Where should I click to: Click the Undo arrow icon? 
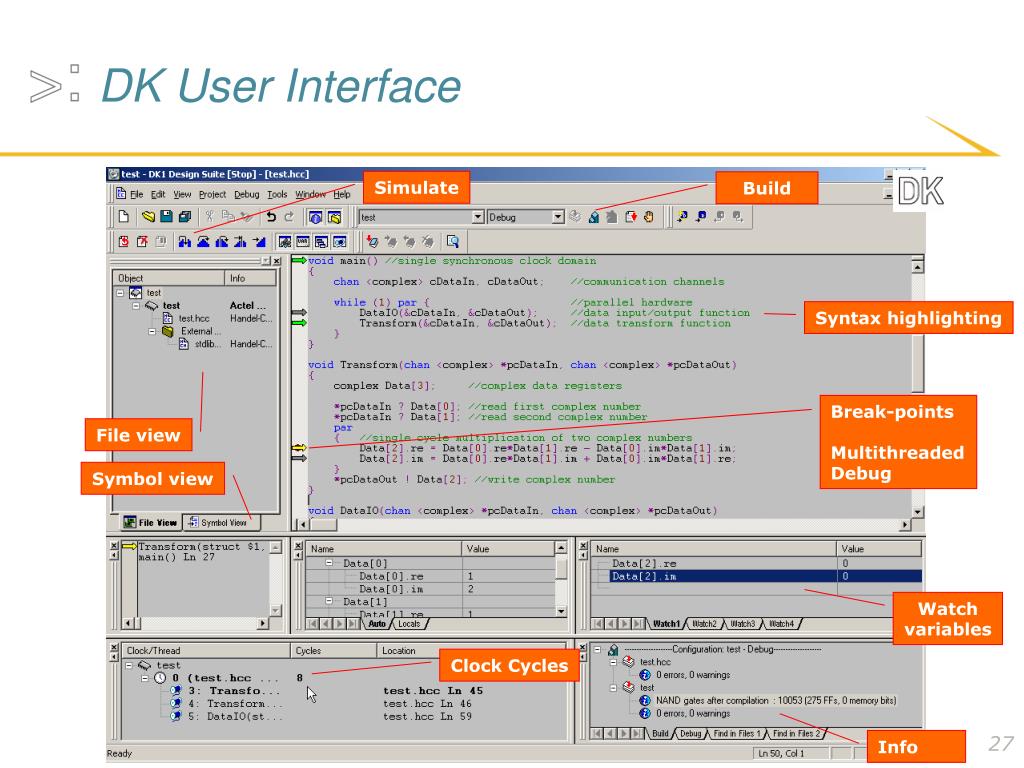point(270,217)
